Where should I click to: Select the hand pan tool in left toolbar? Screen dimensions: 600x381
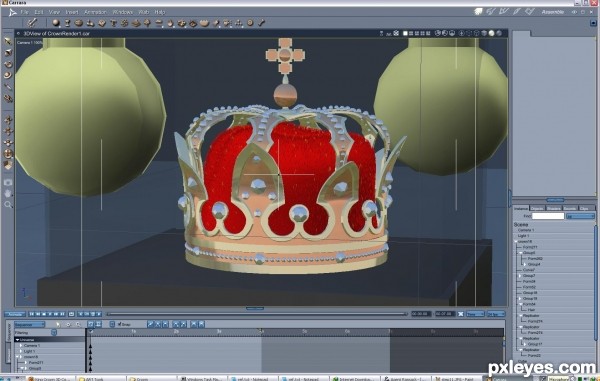tap(8, 193)
